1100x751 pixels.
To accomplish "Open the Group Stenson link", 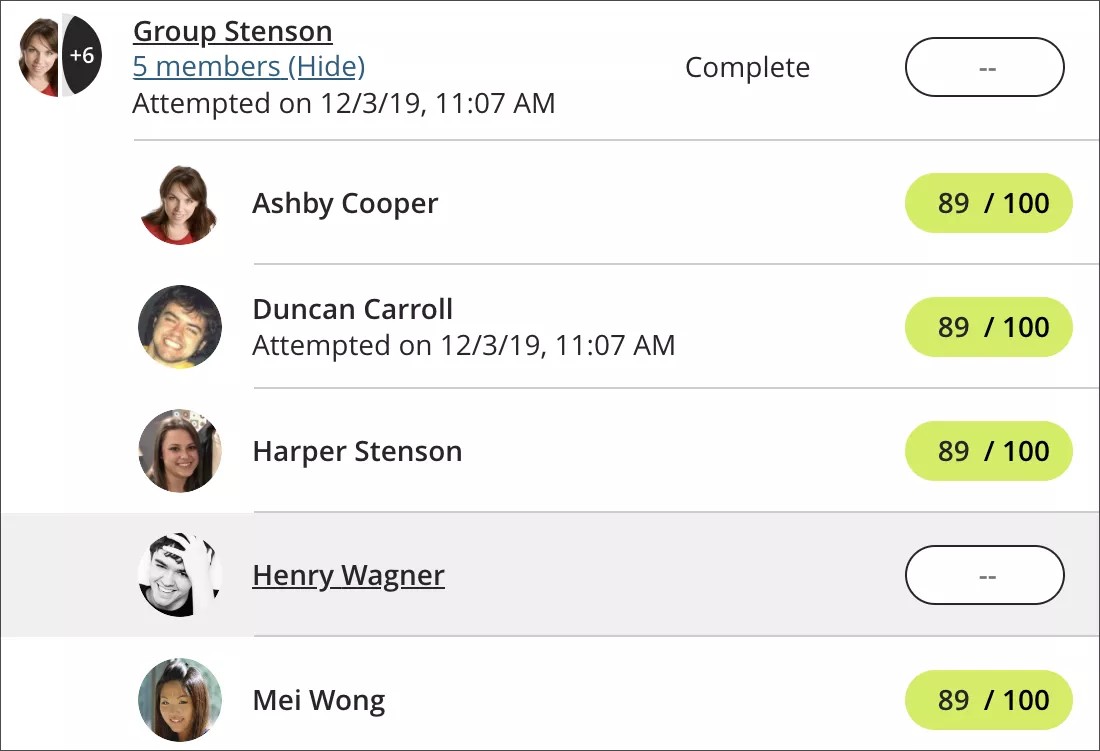I will point(232,31).
